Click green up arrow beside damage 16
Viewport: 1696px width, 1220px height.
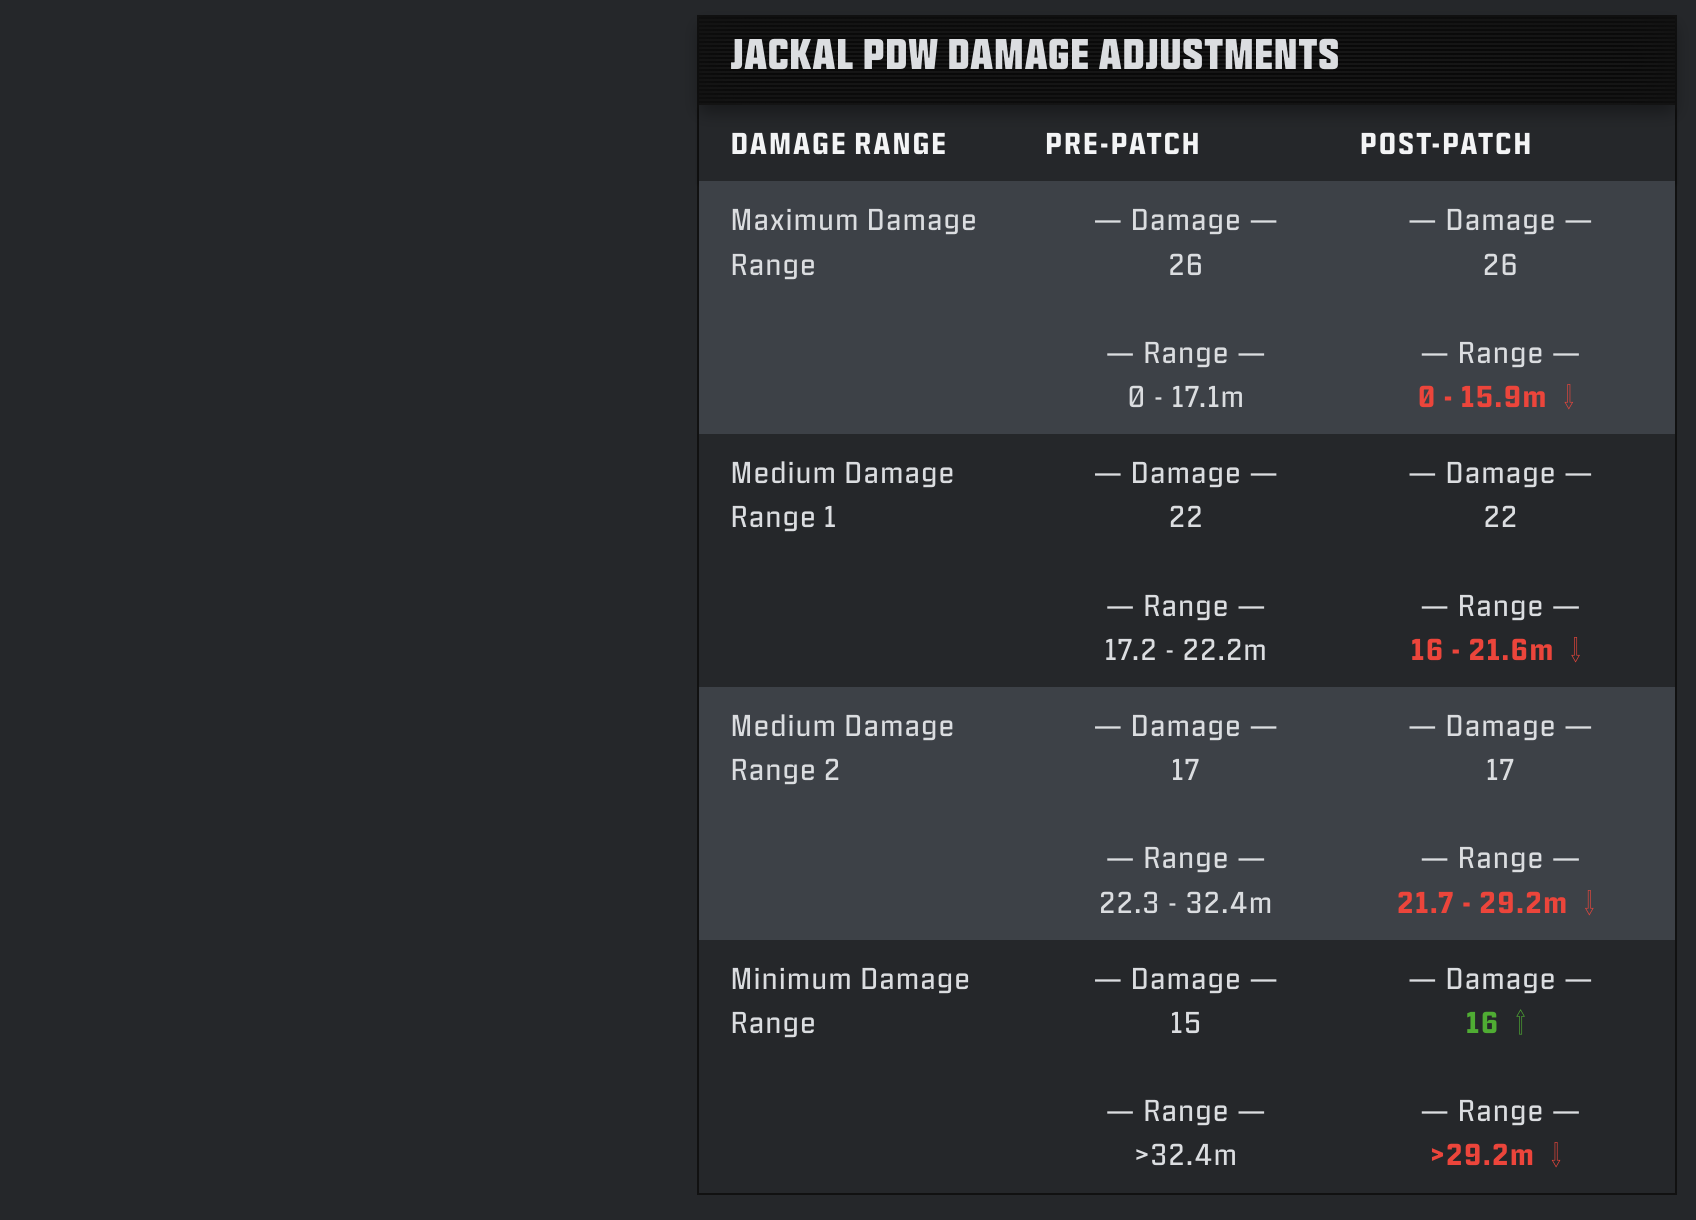1520,1022
